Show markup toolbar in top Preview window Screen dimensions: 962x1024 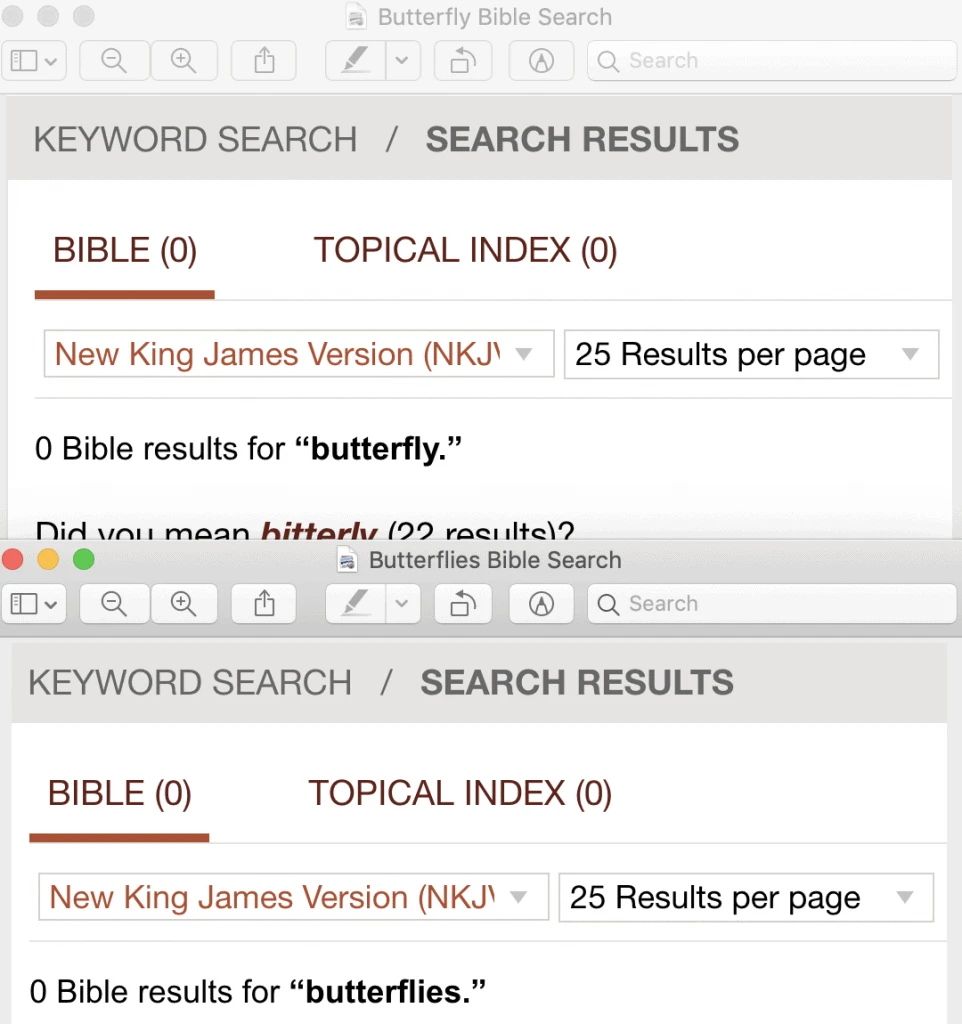point(541,61)
